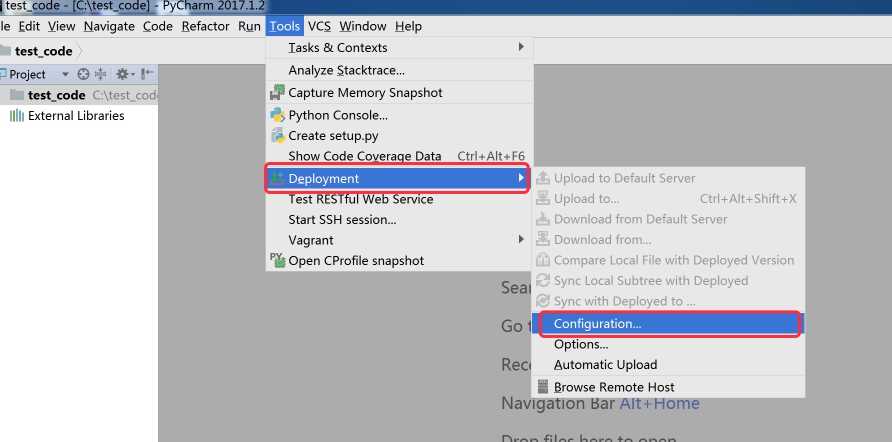Click the Capture Memory Snapshot icon

[x=277, y=93]
